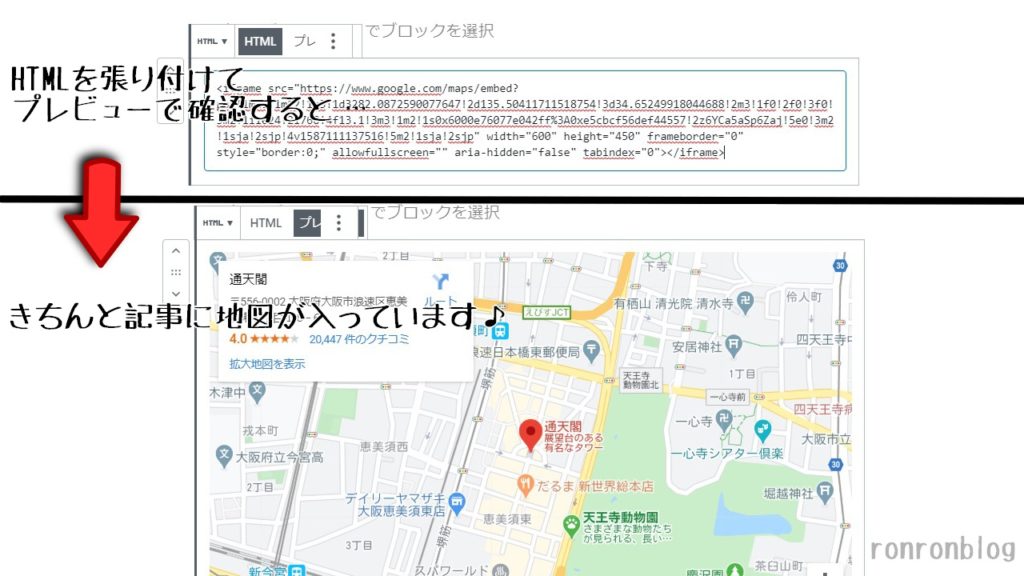Select the active HTML tab in upper toolbar
The width and height of the screenshot is (1024, 576).
260,41
